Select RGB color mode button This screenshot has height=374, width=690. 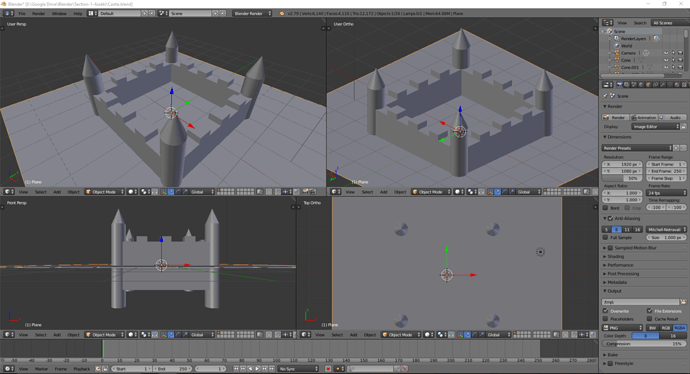pyautogui.click(x=666, y=328)
